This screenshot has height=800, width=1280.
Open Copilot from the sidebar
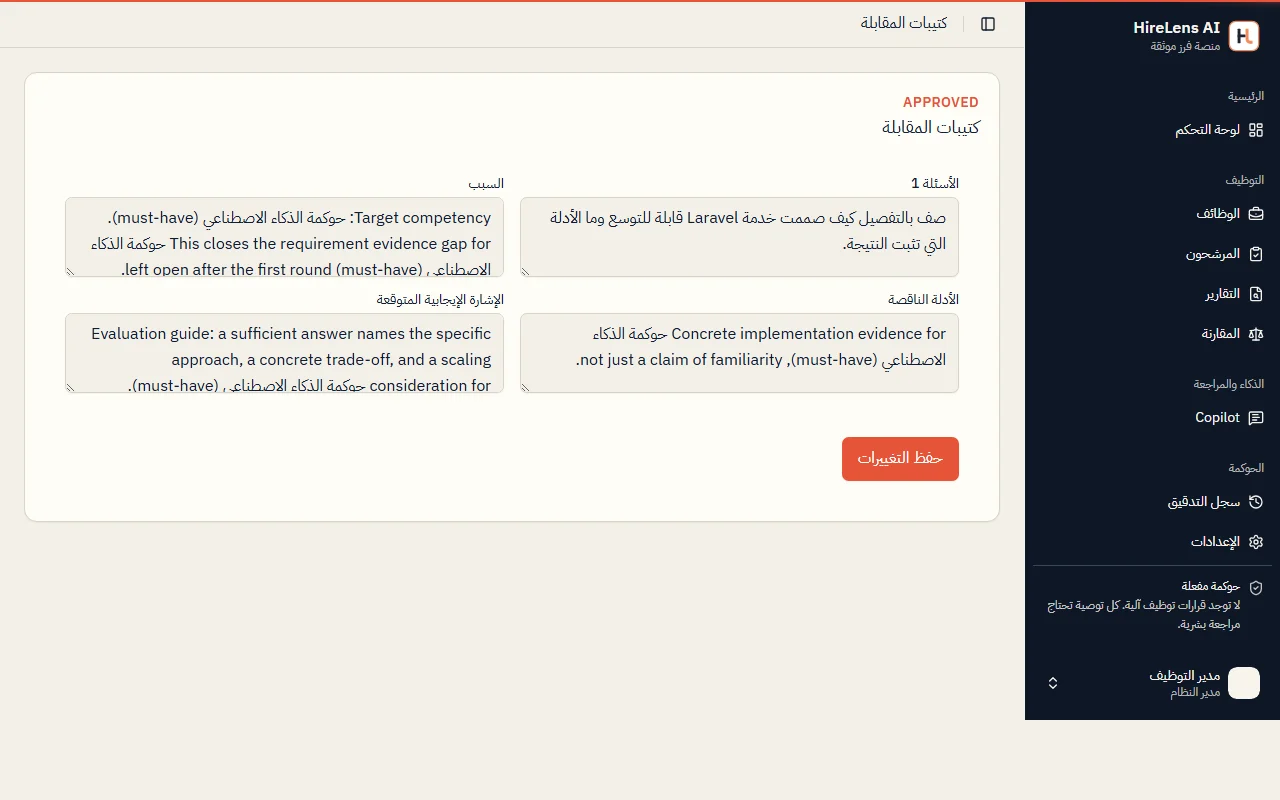coord(1152,418)
